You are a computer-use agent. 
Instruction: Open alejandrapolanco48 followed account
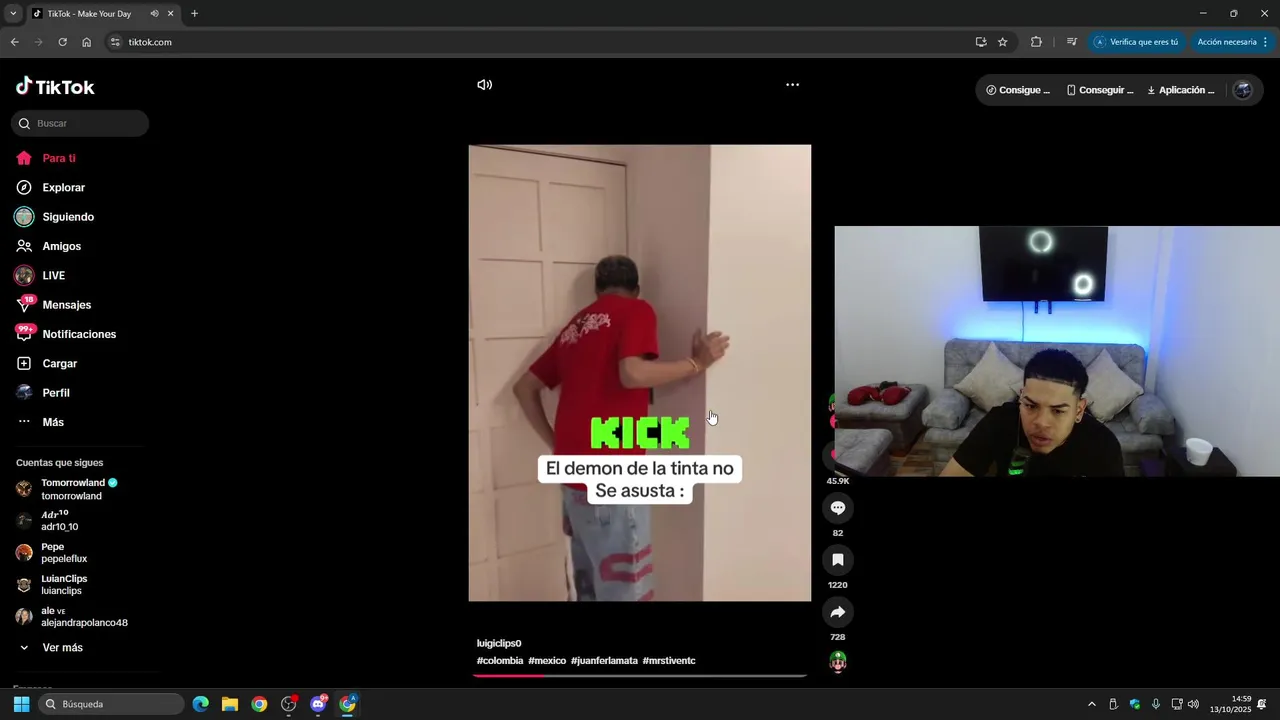click(x=72, y=617)
